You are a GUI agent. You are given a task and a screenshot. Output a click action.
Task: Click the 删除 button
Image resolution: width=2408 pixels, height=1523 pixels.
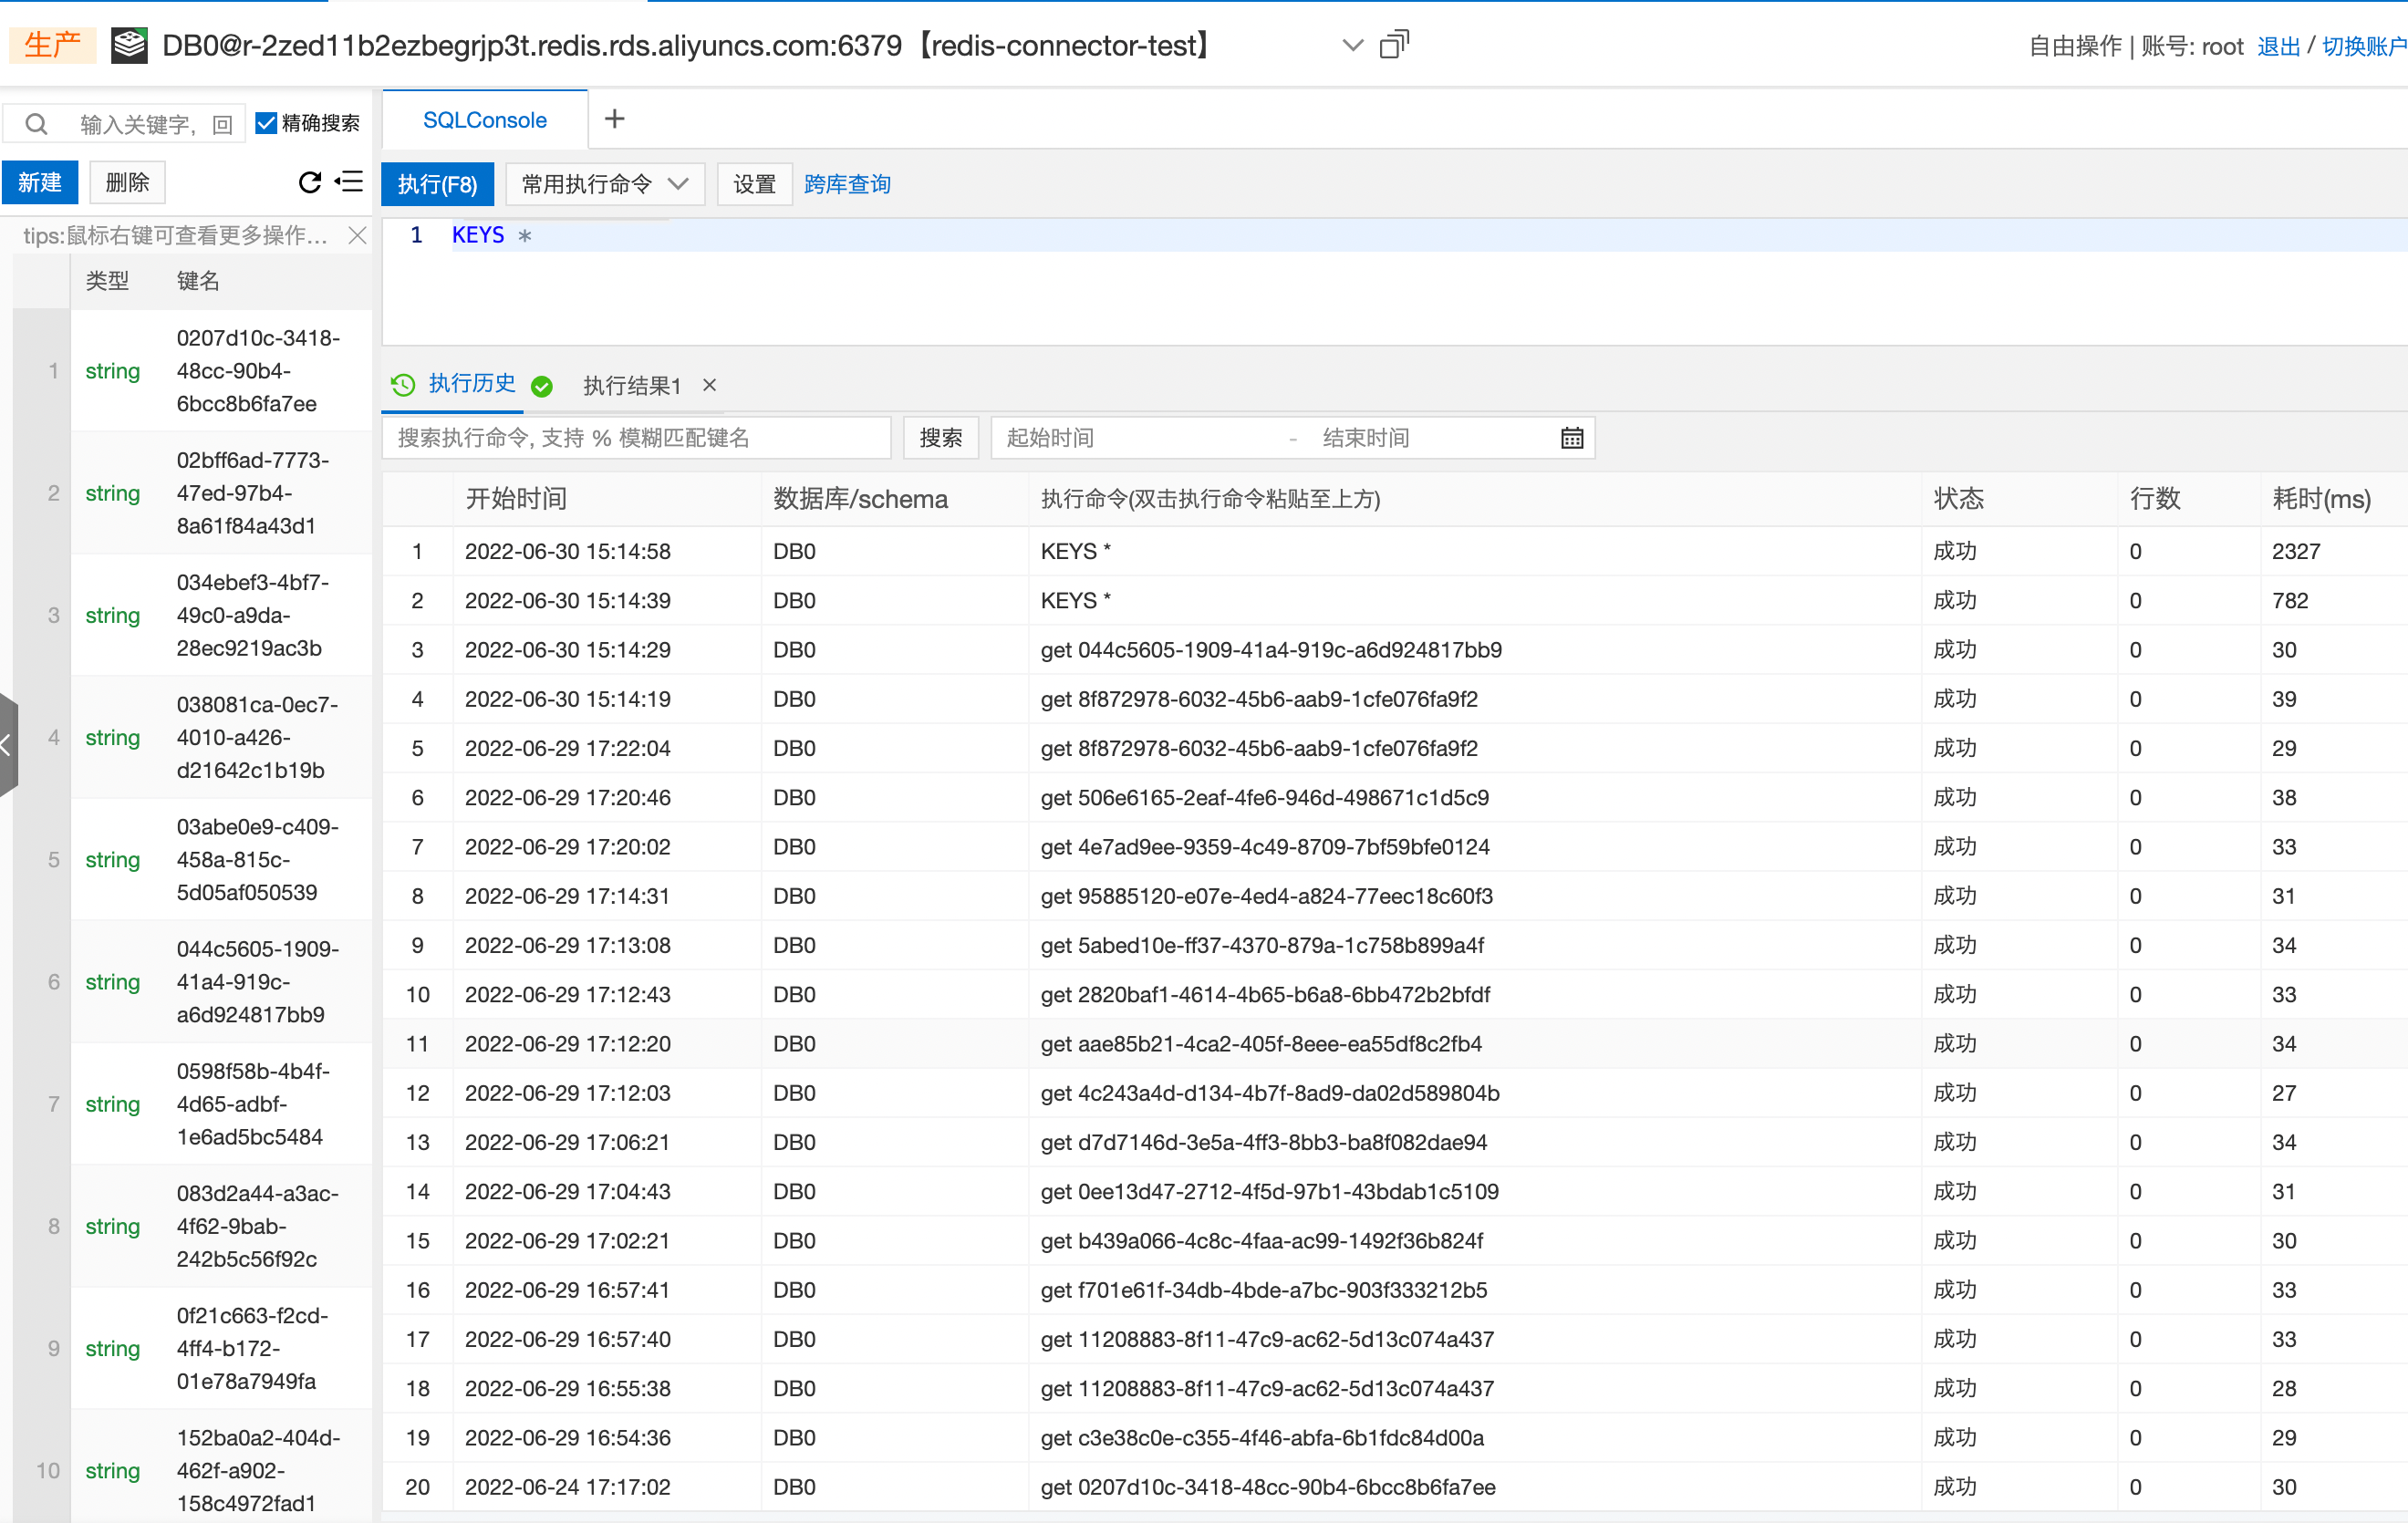click(127, 182)
